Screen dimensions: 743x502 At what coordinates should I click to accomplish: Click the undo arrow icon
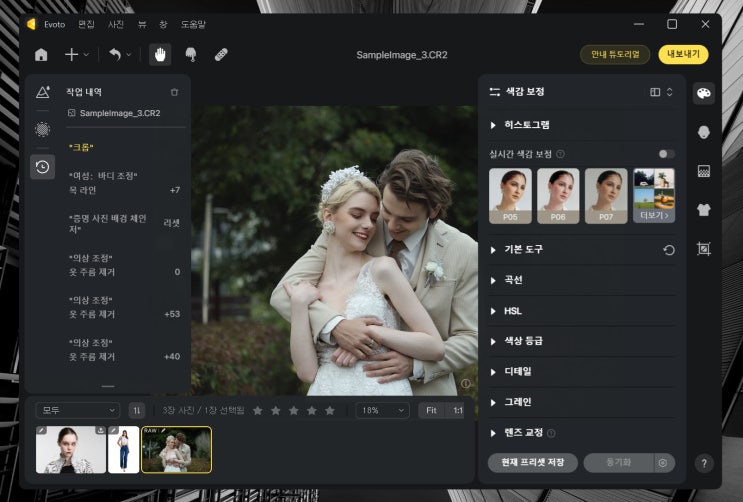[x=115, y=55]
